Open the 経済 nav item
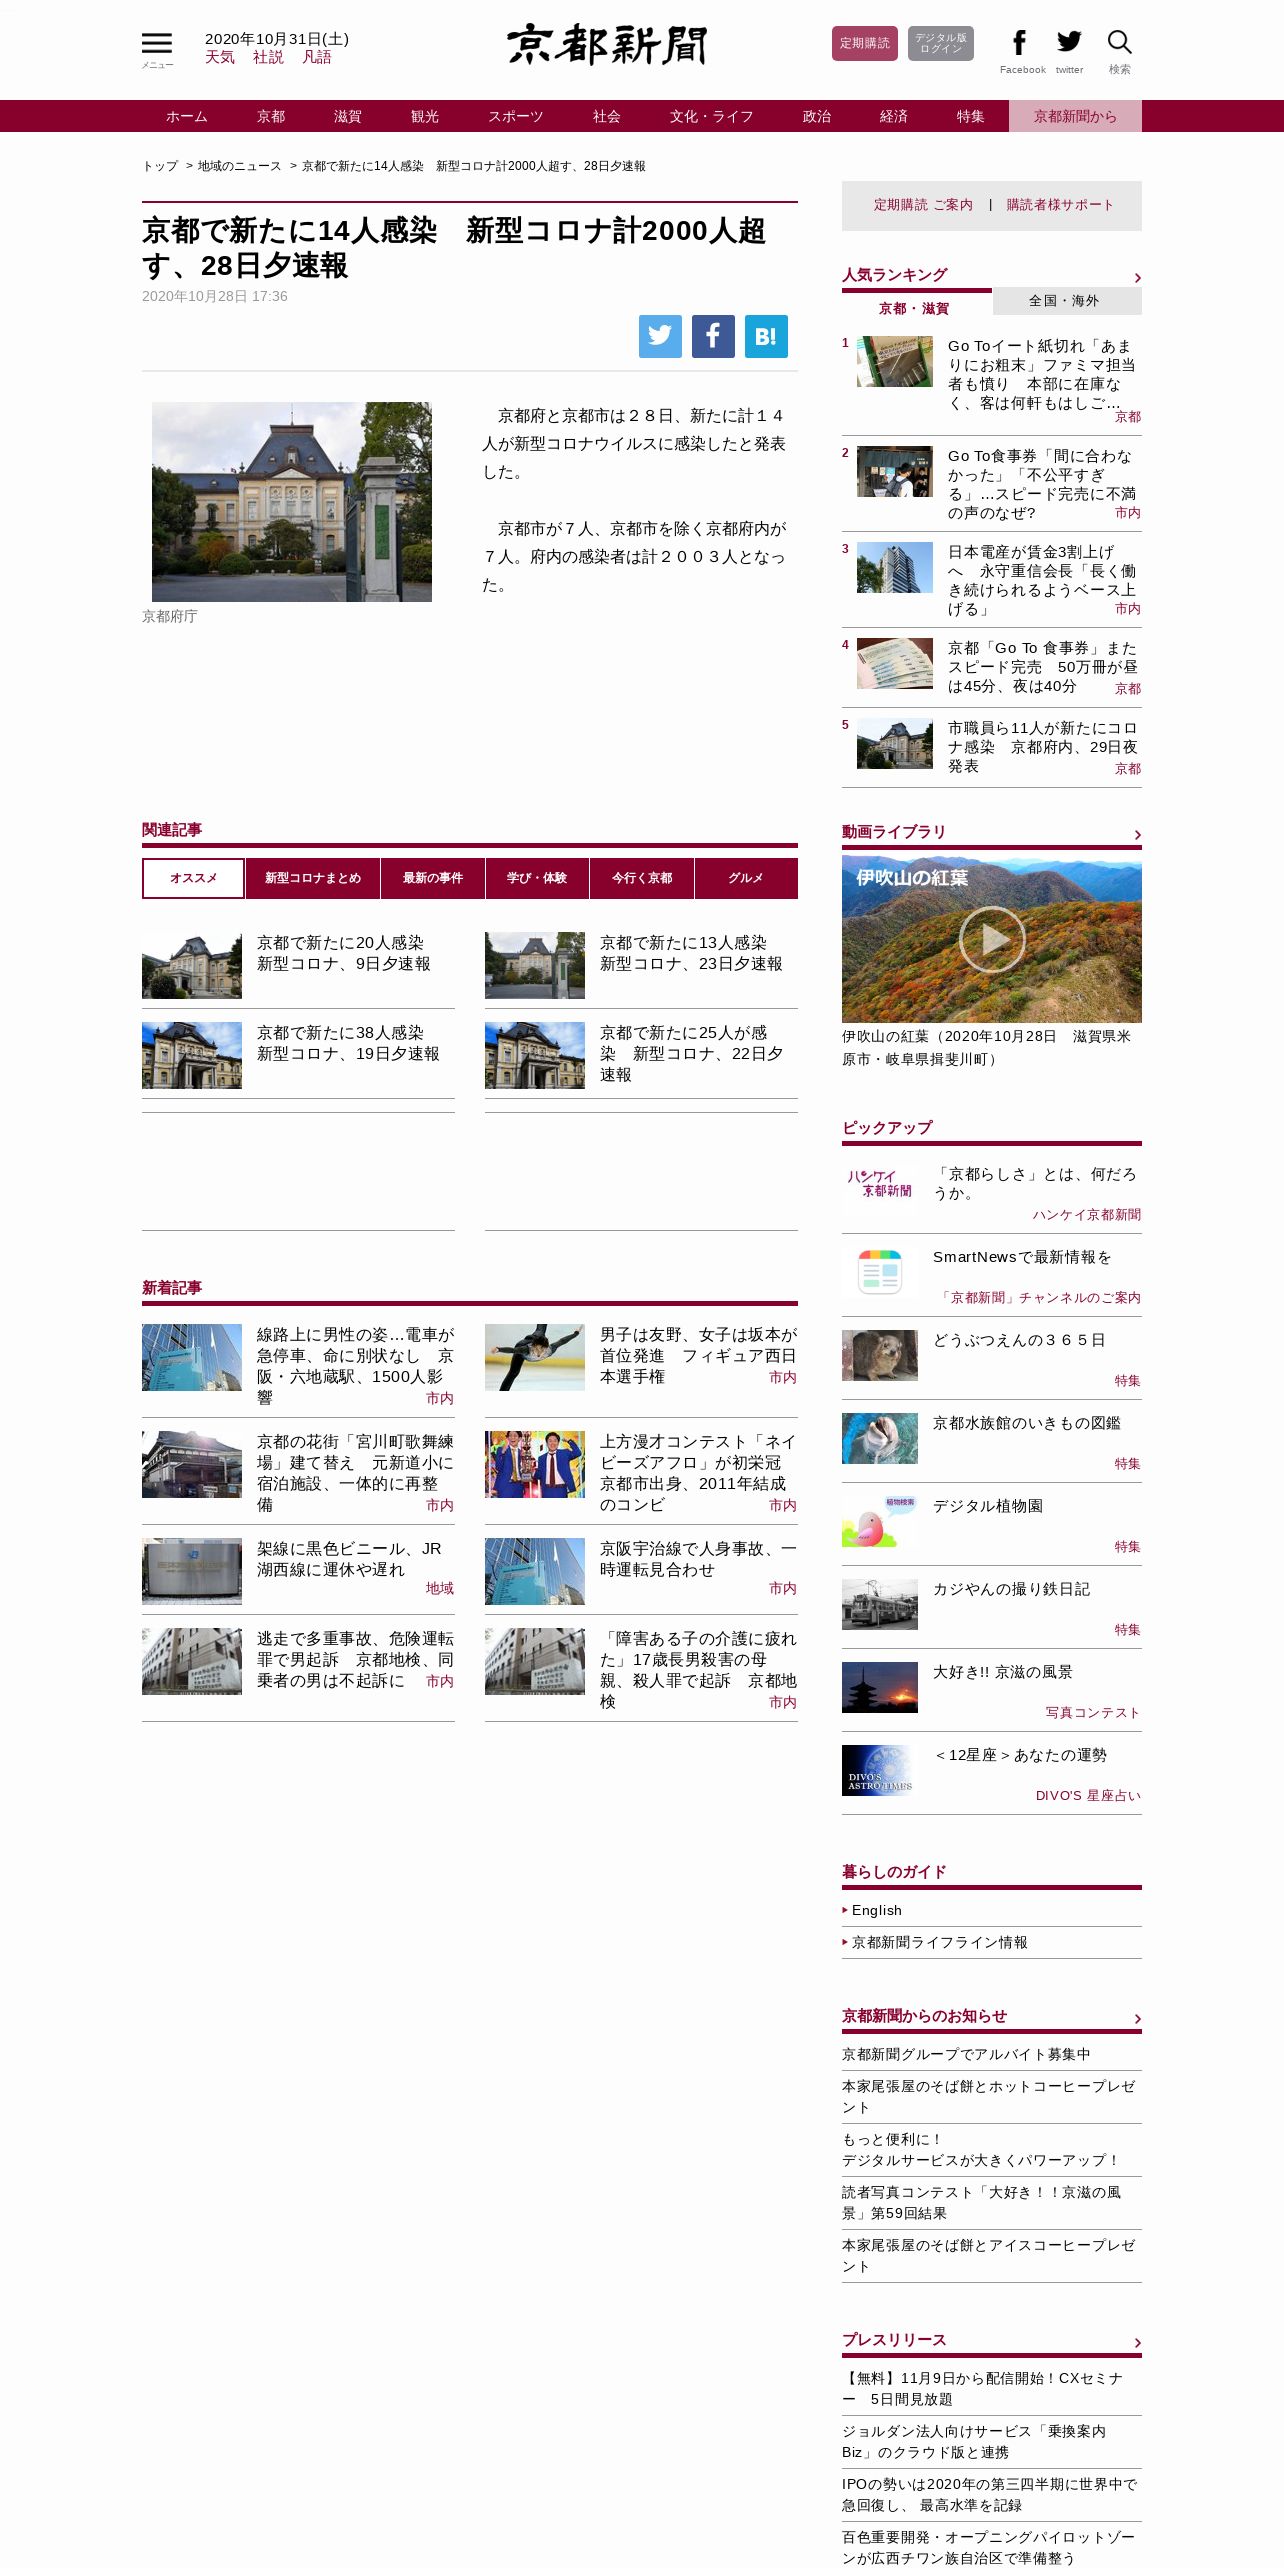This screenshot has width=1284, height=2568. (x=894, y=116)
